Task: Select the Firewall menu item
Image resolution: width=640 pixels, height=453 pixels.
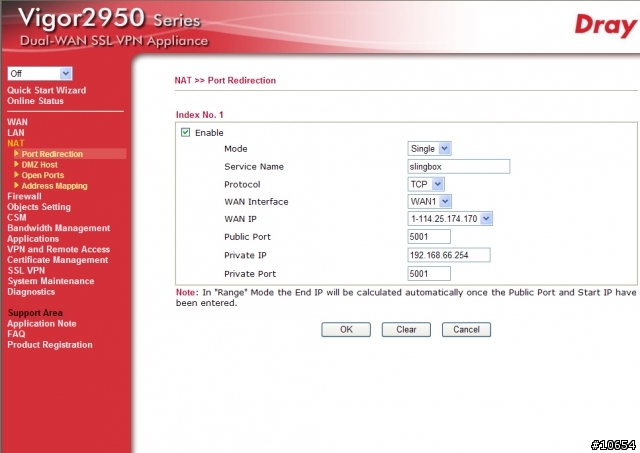Action: click(x=24, y=196)
